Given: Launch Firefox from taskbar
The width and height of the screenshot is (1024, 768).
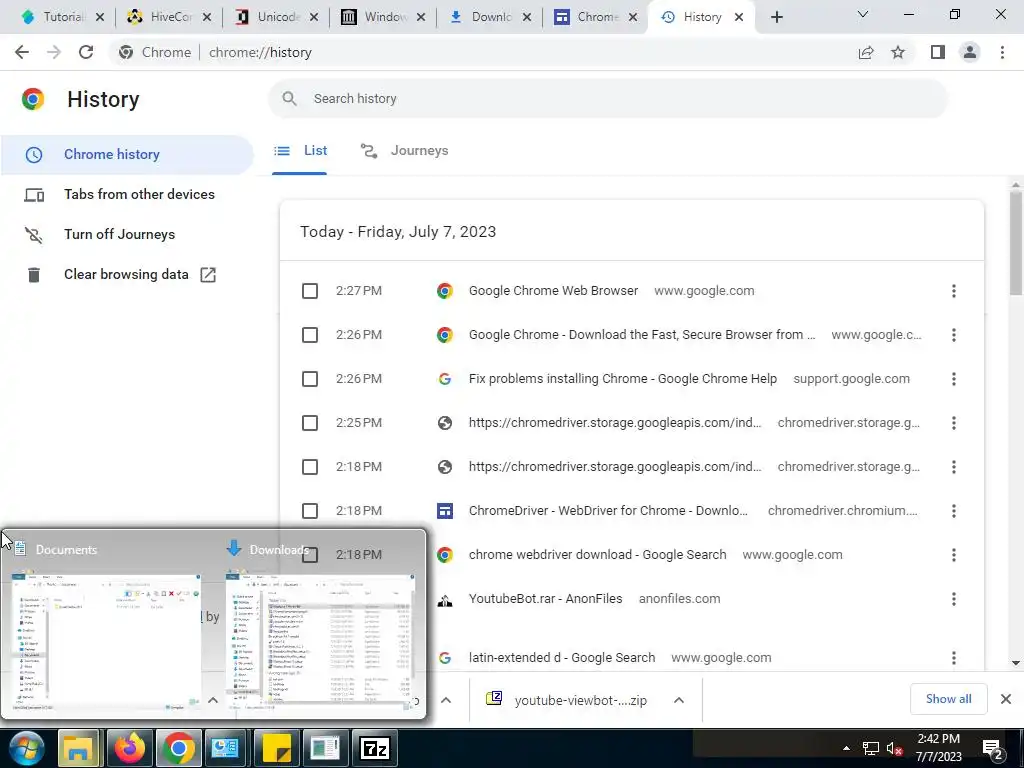Looking at the screenshot, I should pyautogui.click(x=129, y=748).
